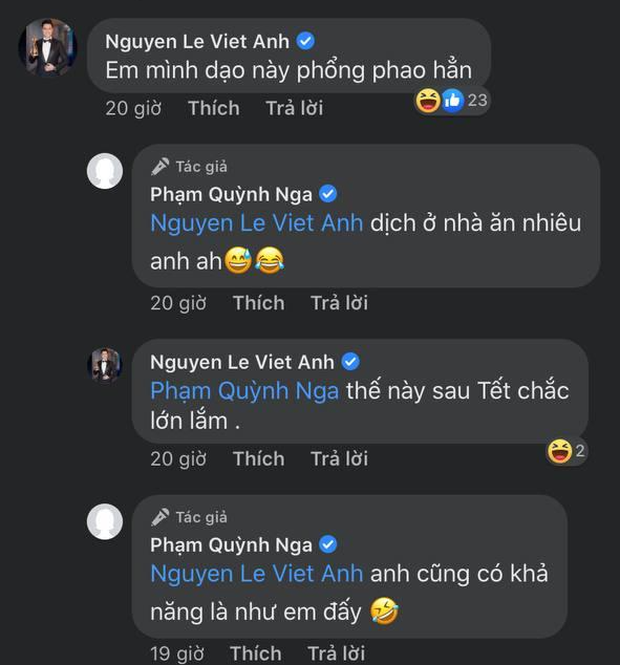
Task: Open tagged Phạm Quỳnh Nga link in reply
Action: tap(243, 390)
